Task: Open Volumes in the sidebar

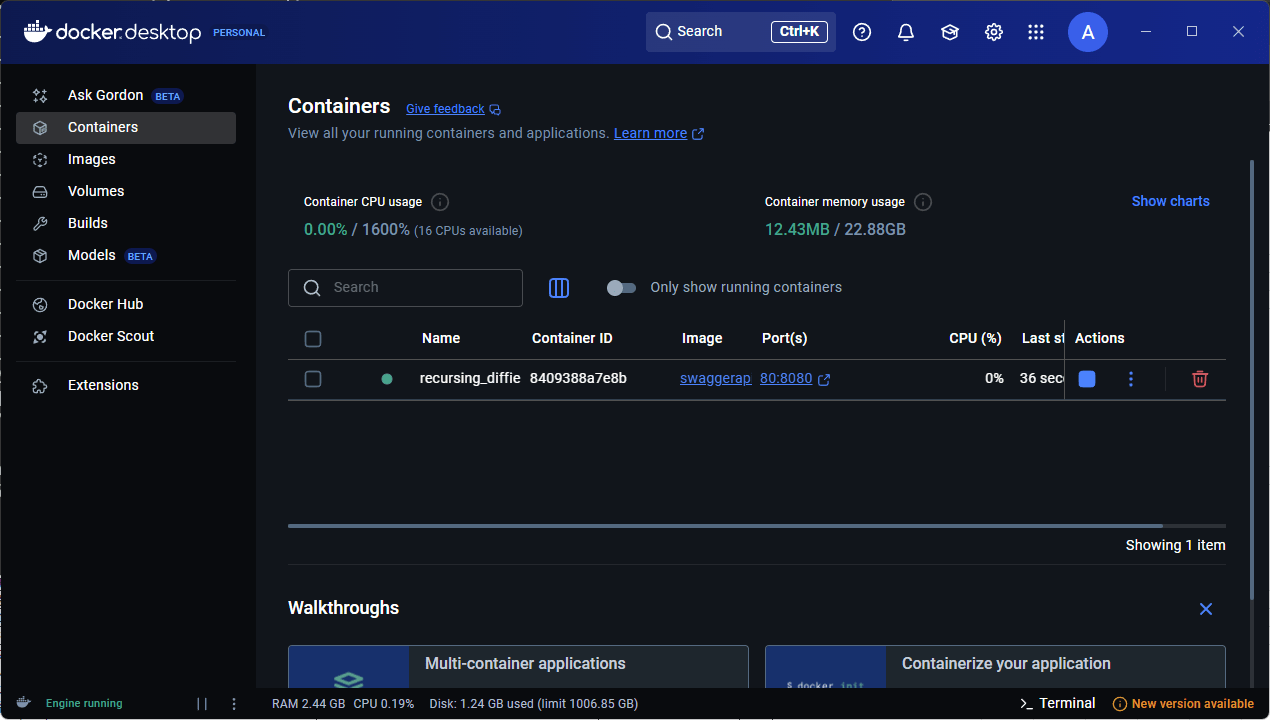Action: tap(96, 191)
